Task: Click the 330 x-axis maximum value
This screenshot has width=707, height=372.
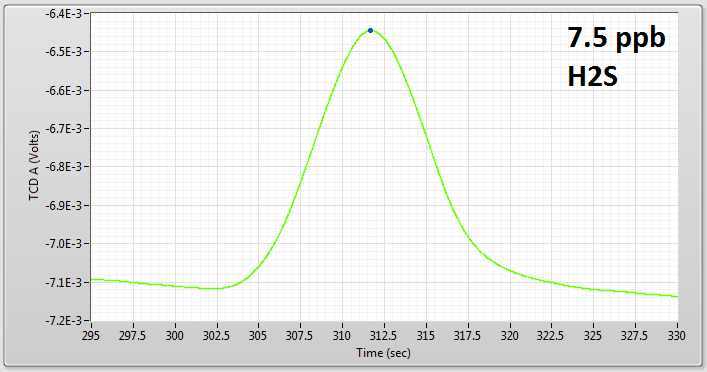Action: pyautogui.click(x=677, y=336)
